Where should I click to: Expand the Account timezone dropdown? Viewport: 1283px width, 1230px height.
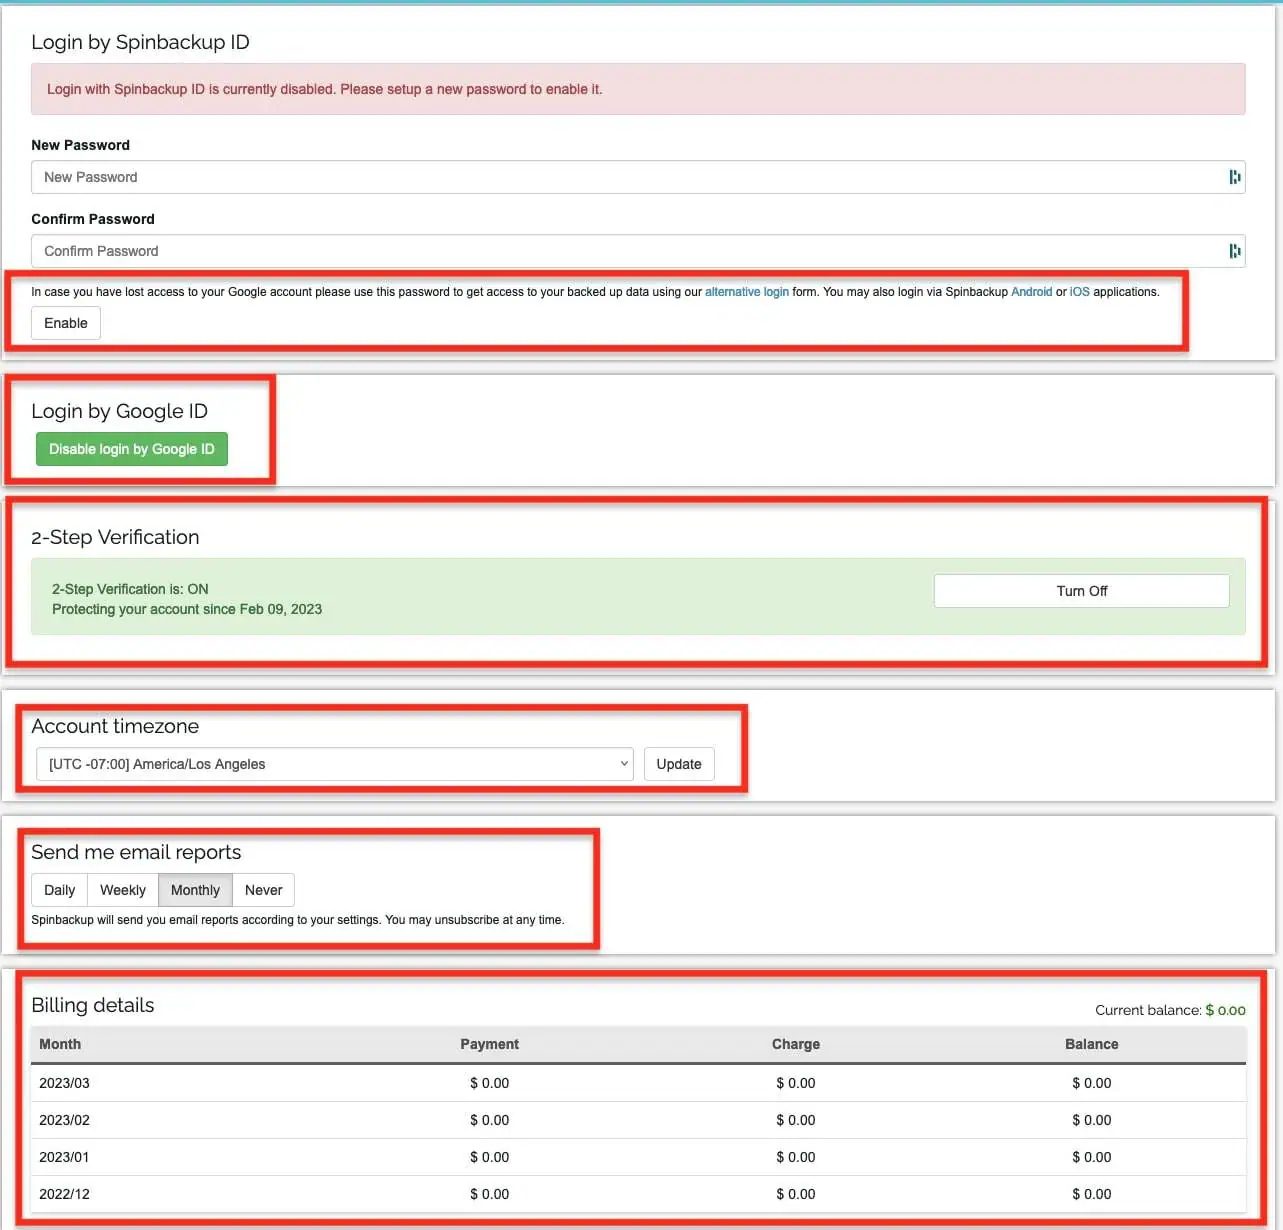tap(334, 764)
